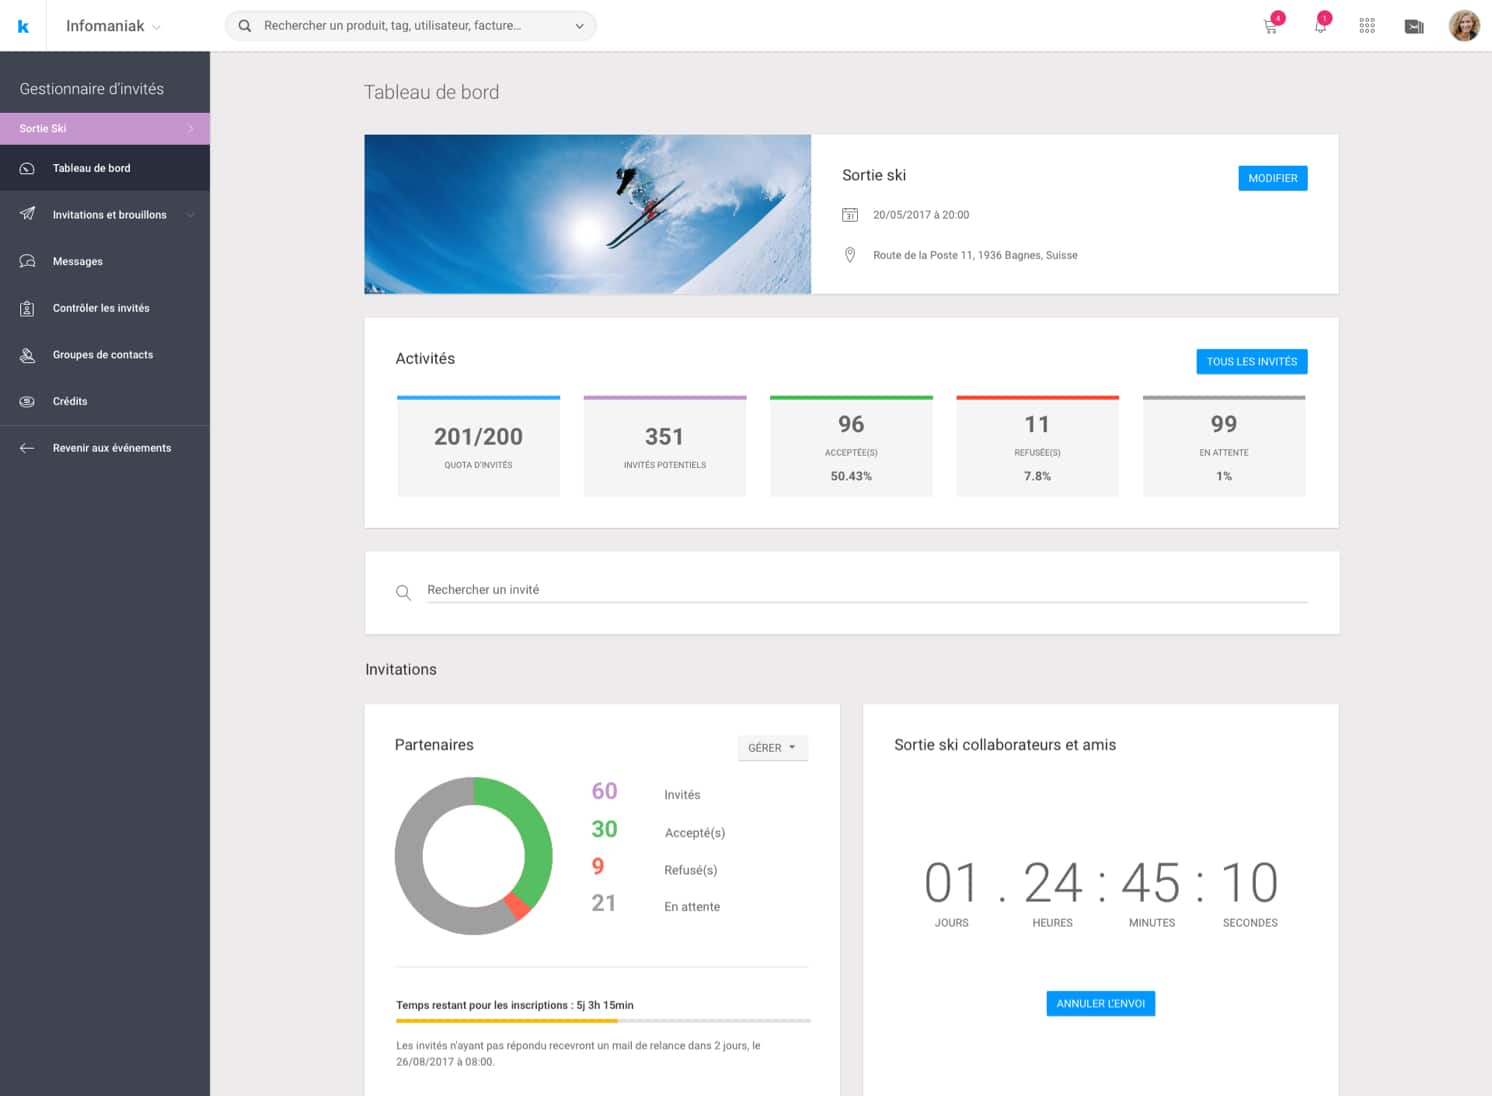Go to Messages in sidebar
The width and height of the screenshot is (1492, 1096).
pyautogui.click(x=78, y=262)
